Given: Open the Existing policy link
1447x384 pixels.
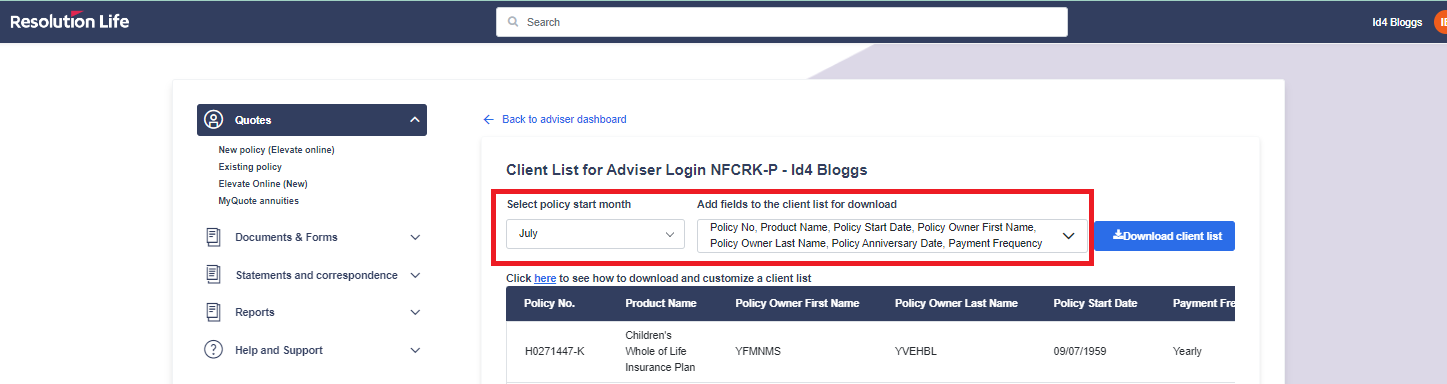Looking at the screenshot, I should click(x=250, y=167).
